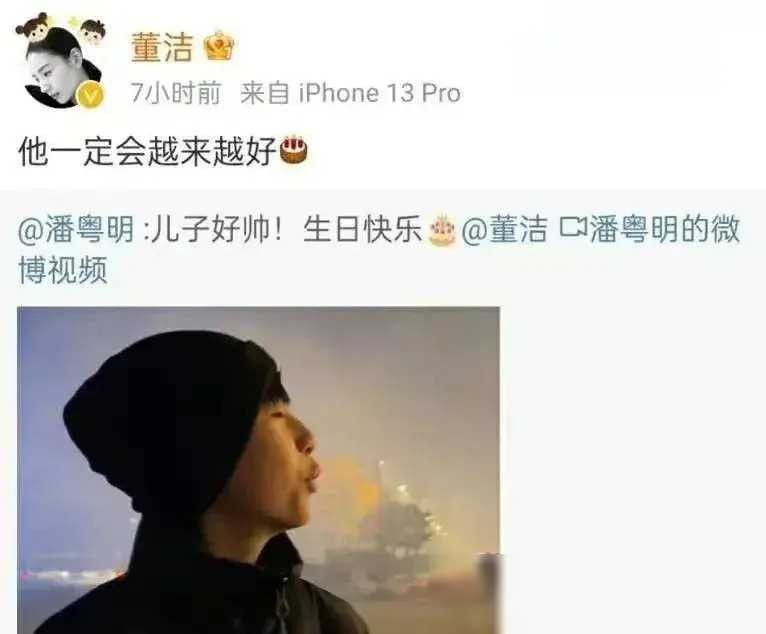The height and width of the screenshot is (634, 766).
Task: Tap the 7小时前 post timestamp
Action: pyautogui.click(x=175, y=93)
